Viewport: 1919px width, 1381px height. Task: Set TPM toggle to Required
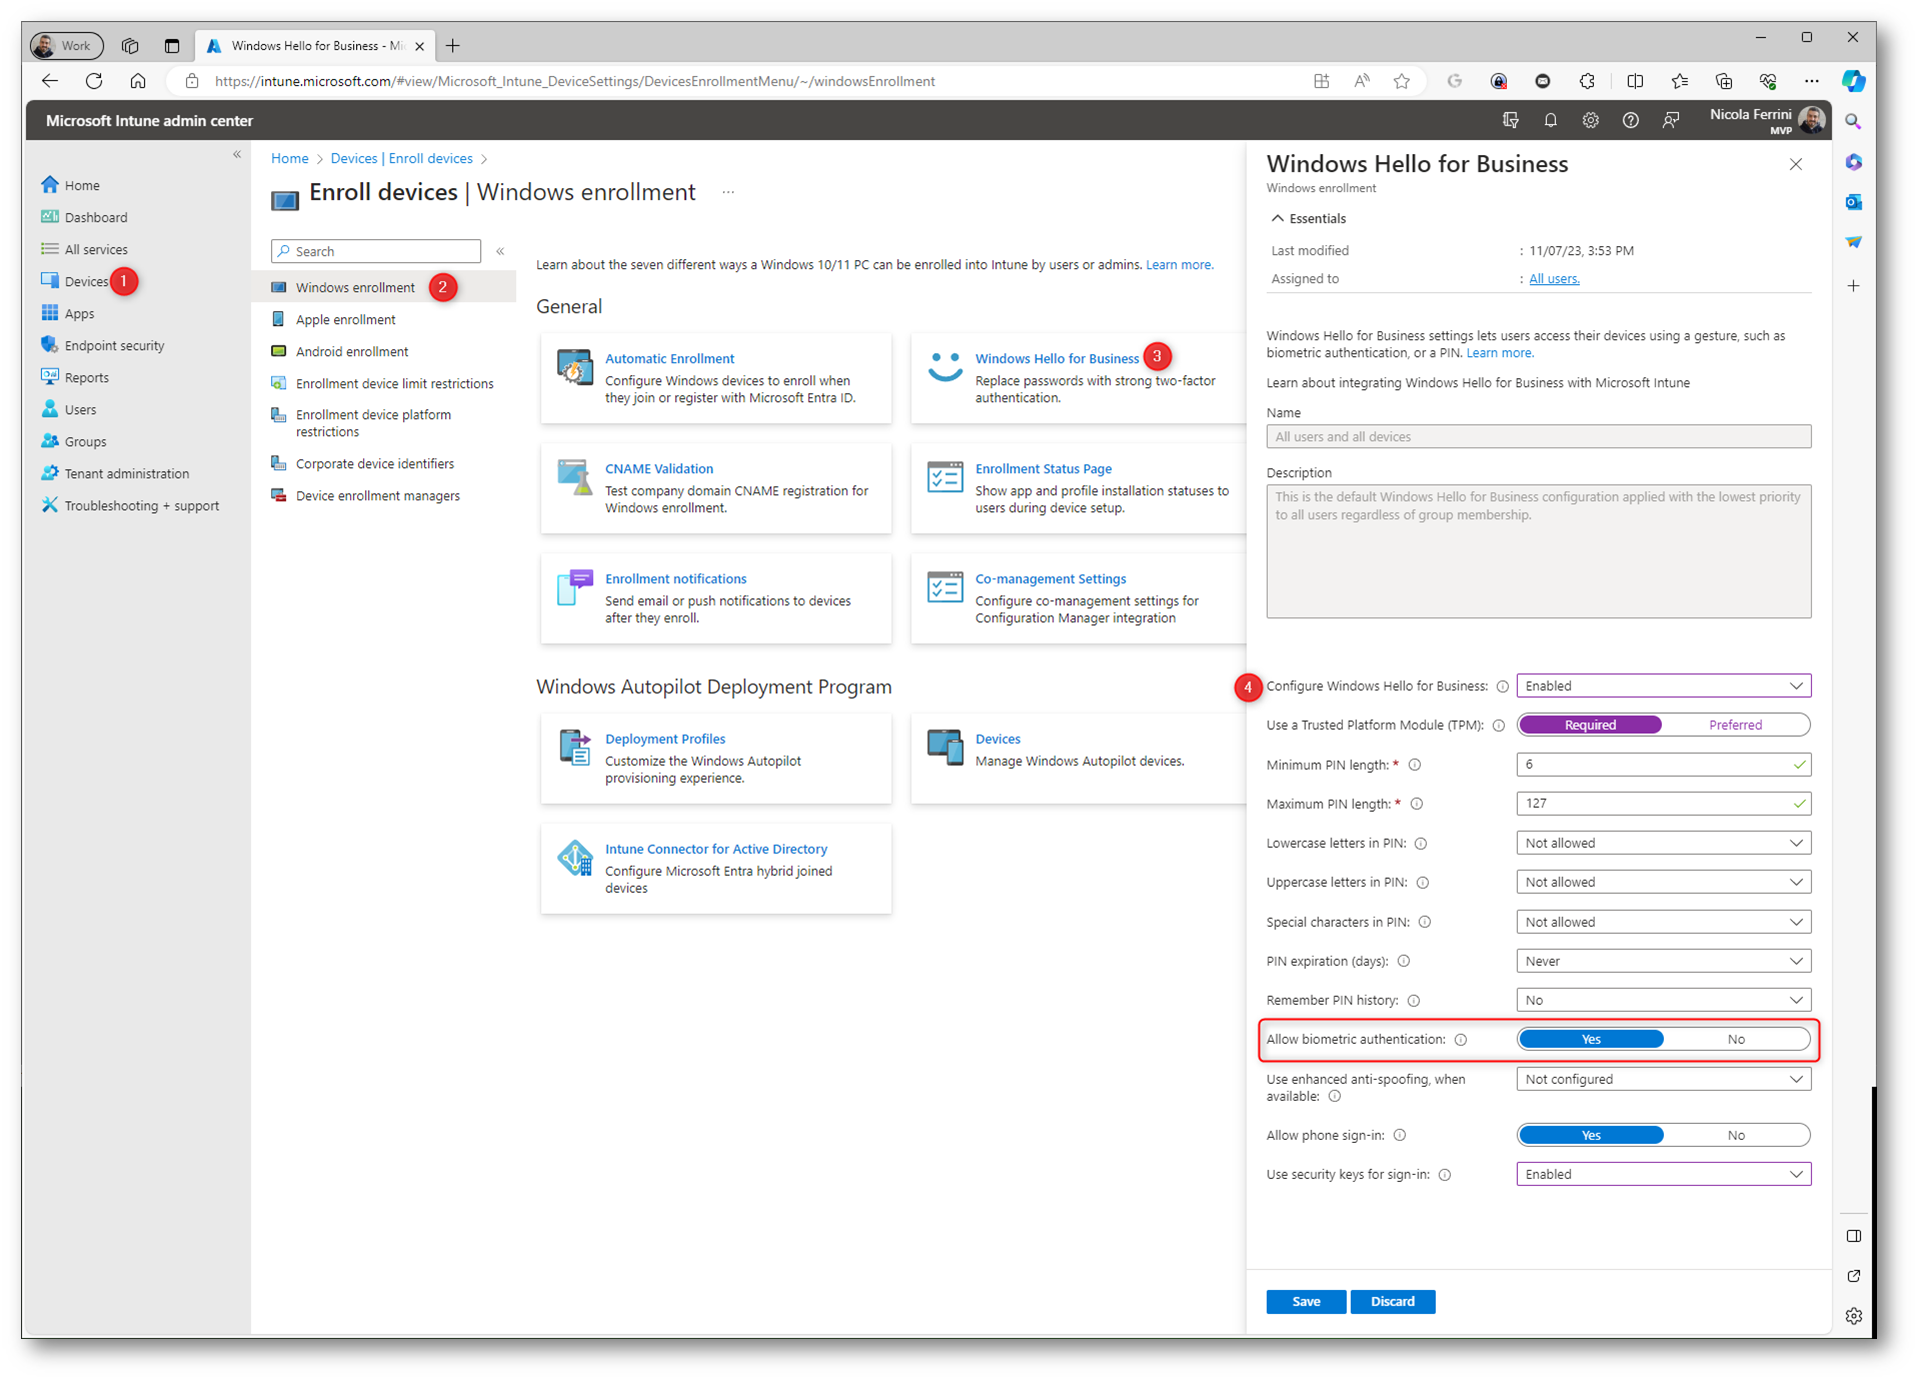pyautogui.click(x=1590, y=725)
